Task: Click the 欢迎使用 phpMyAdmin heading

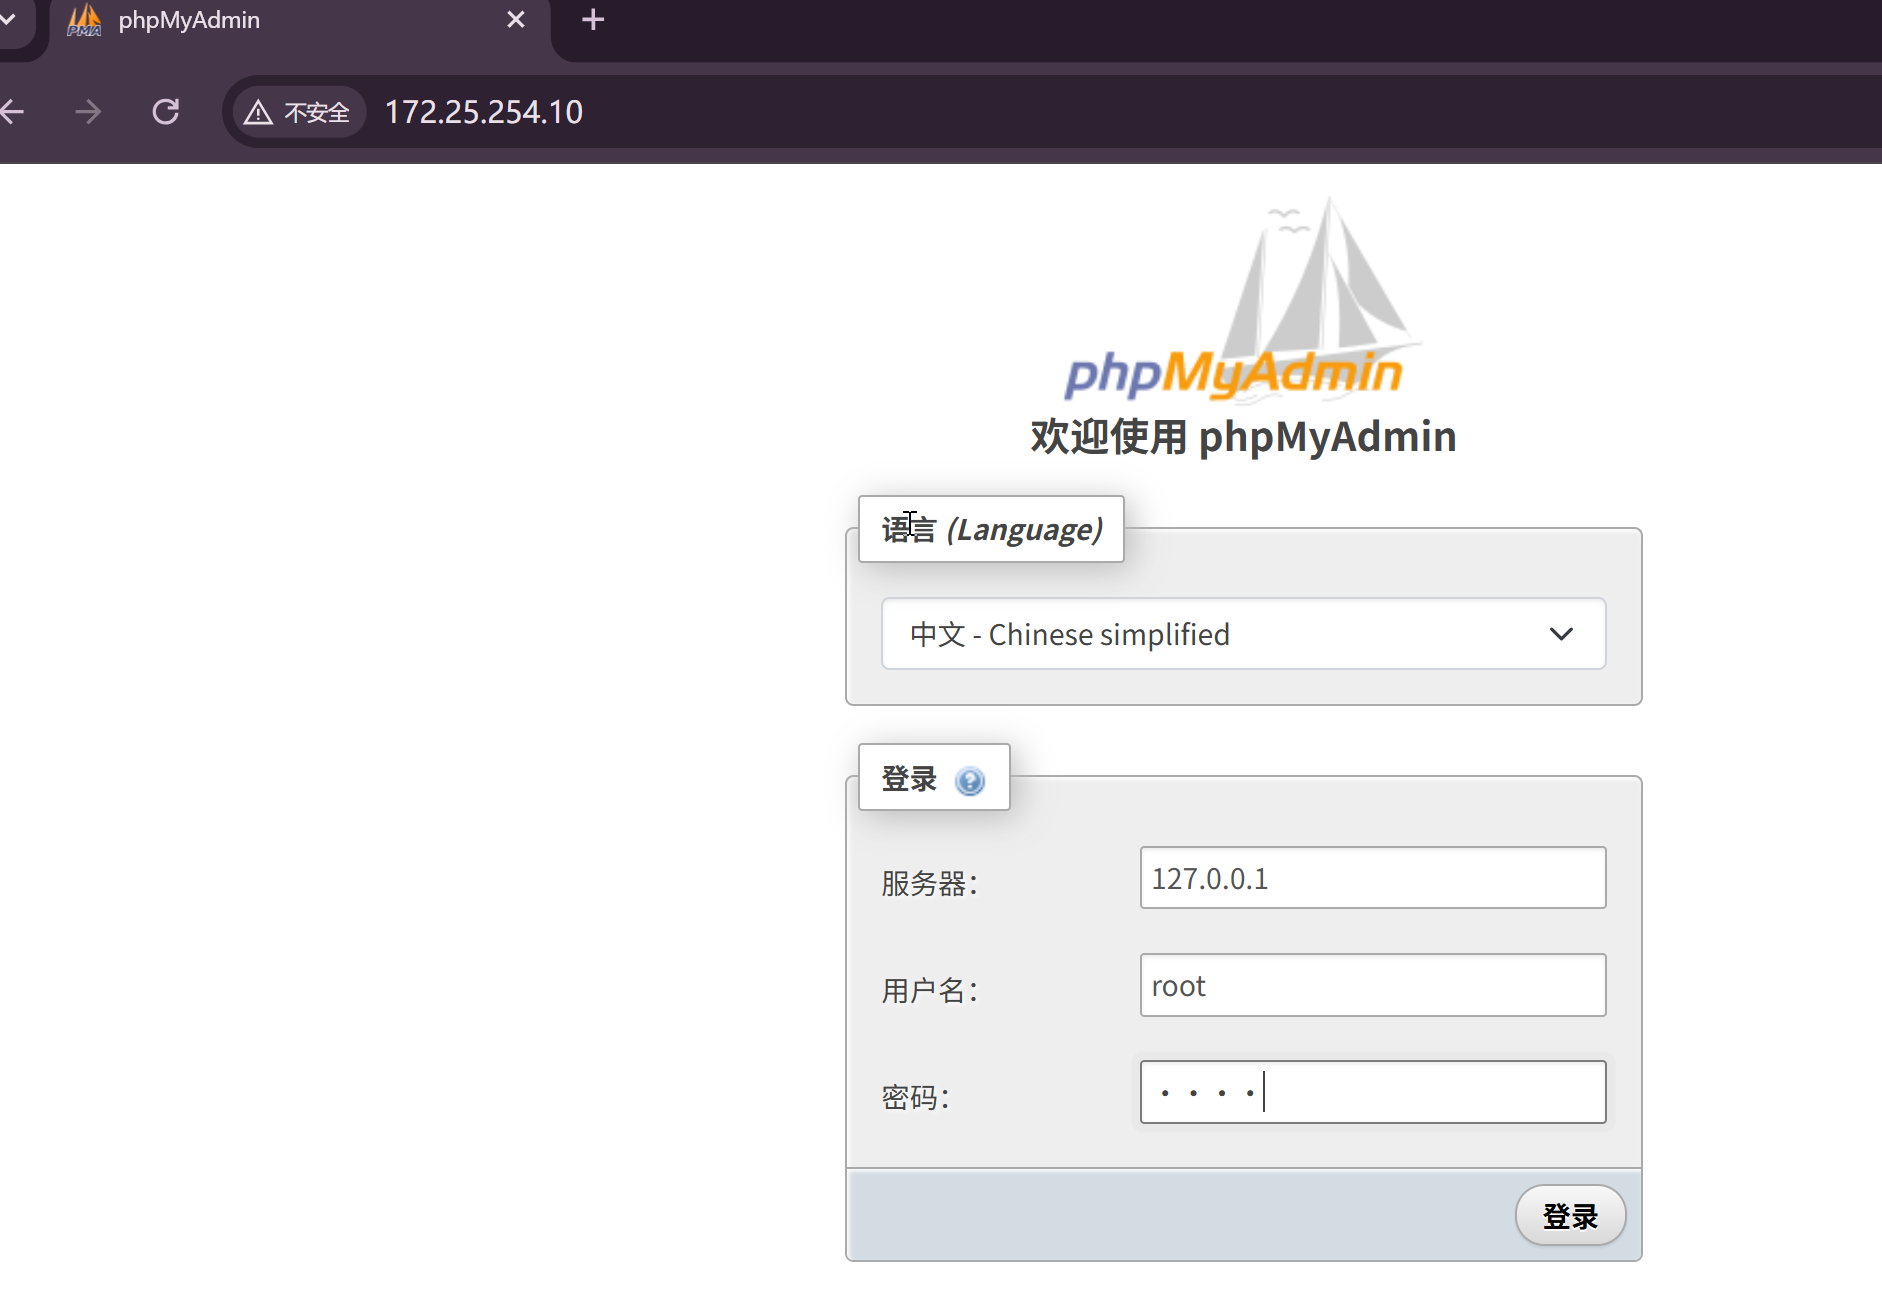Action: coord(1243,437)
